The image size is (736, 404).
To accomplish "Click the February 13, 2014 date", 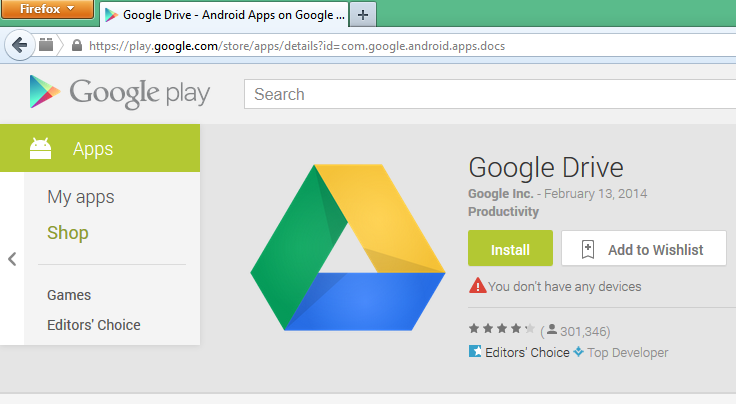I will tap(596, 194).
